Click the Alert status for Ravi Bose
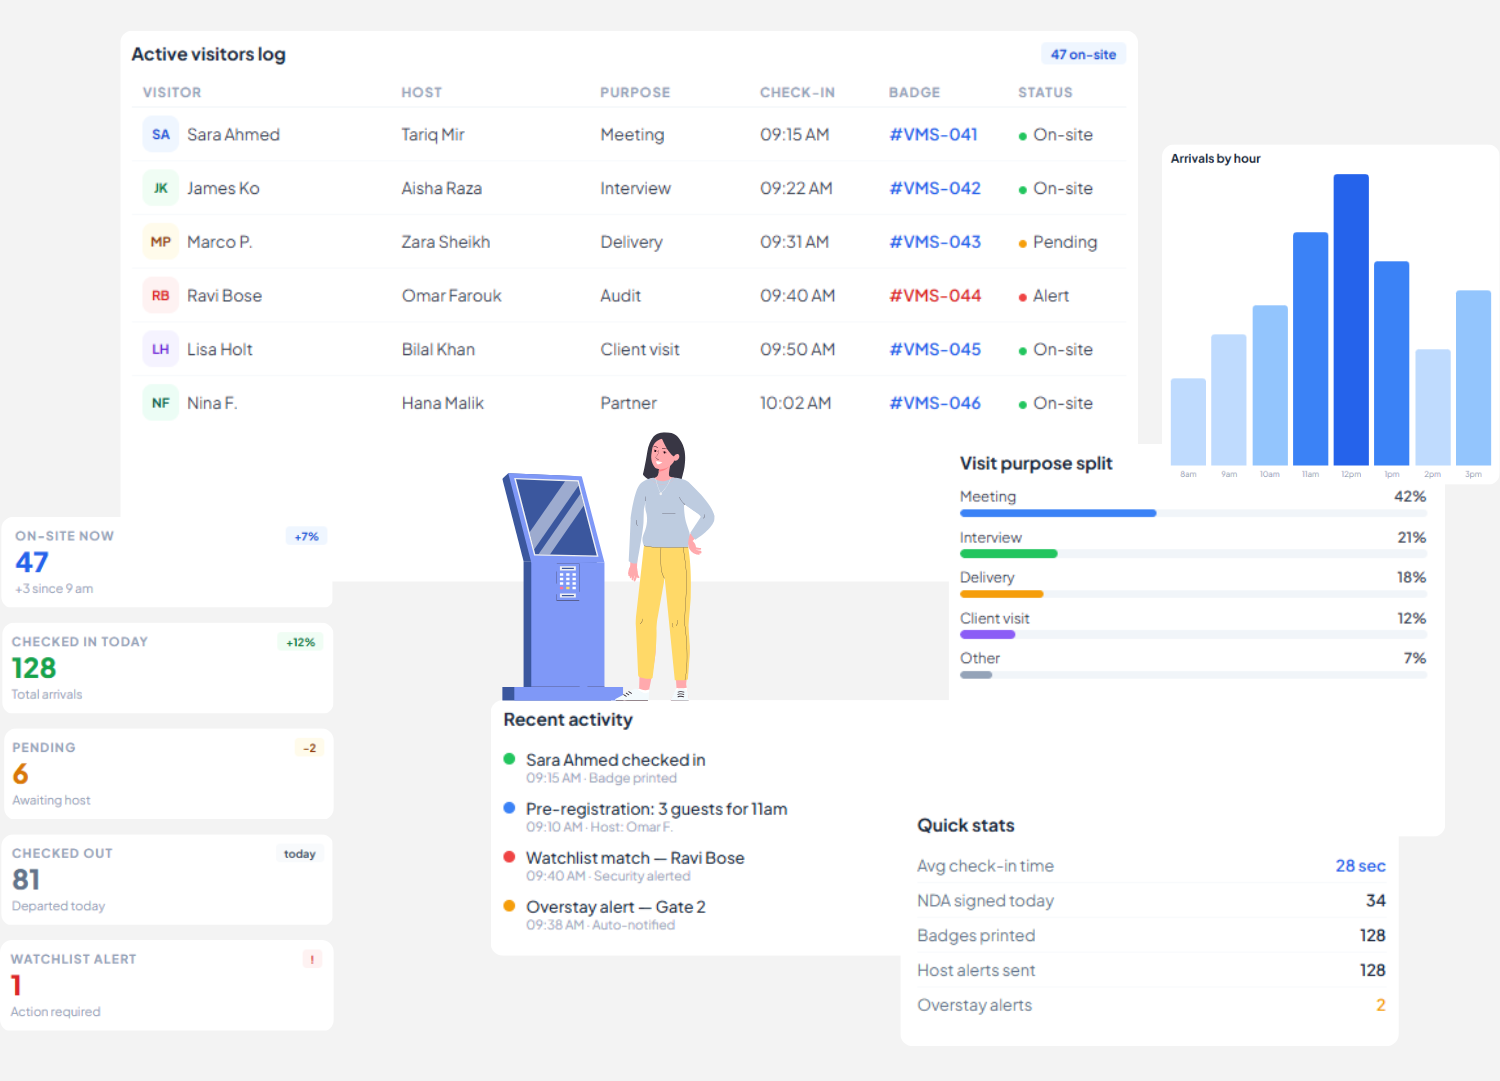 coord(1044,296)
